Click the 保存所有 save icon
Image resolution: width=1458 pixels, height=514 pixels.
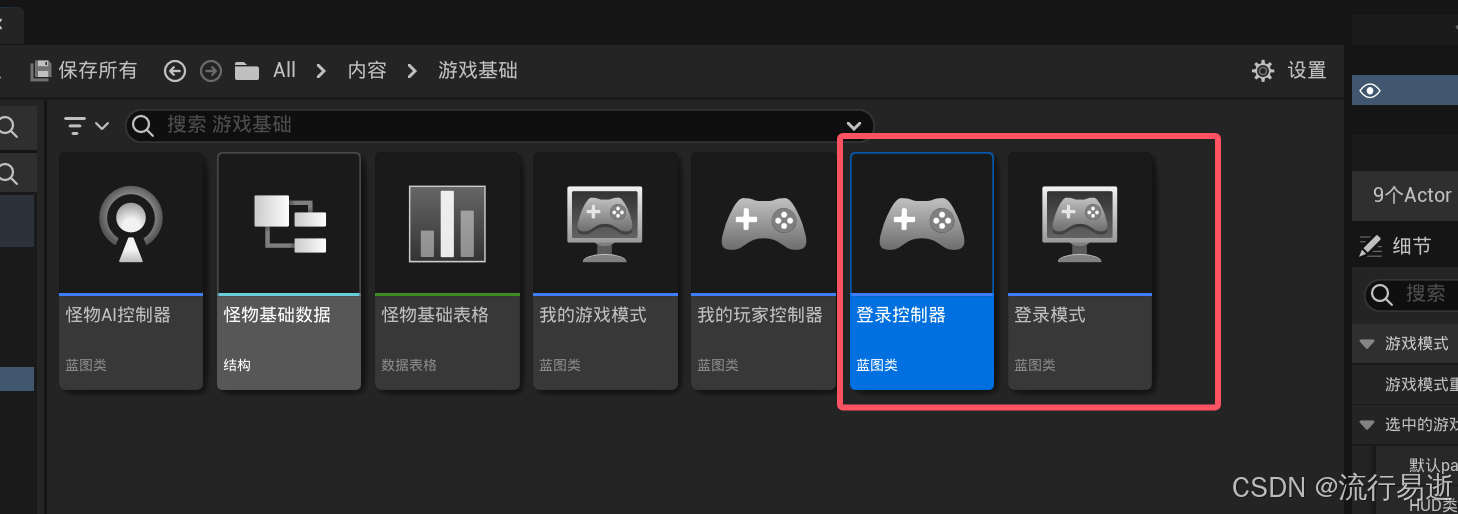[x=41, y=70]
